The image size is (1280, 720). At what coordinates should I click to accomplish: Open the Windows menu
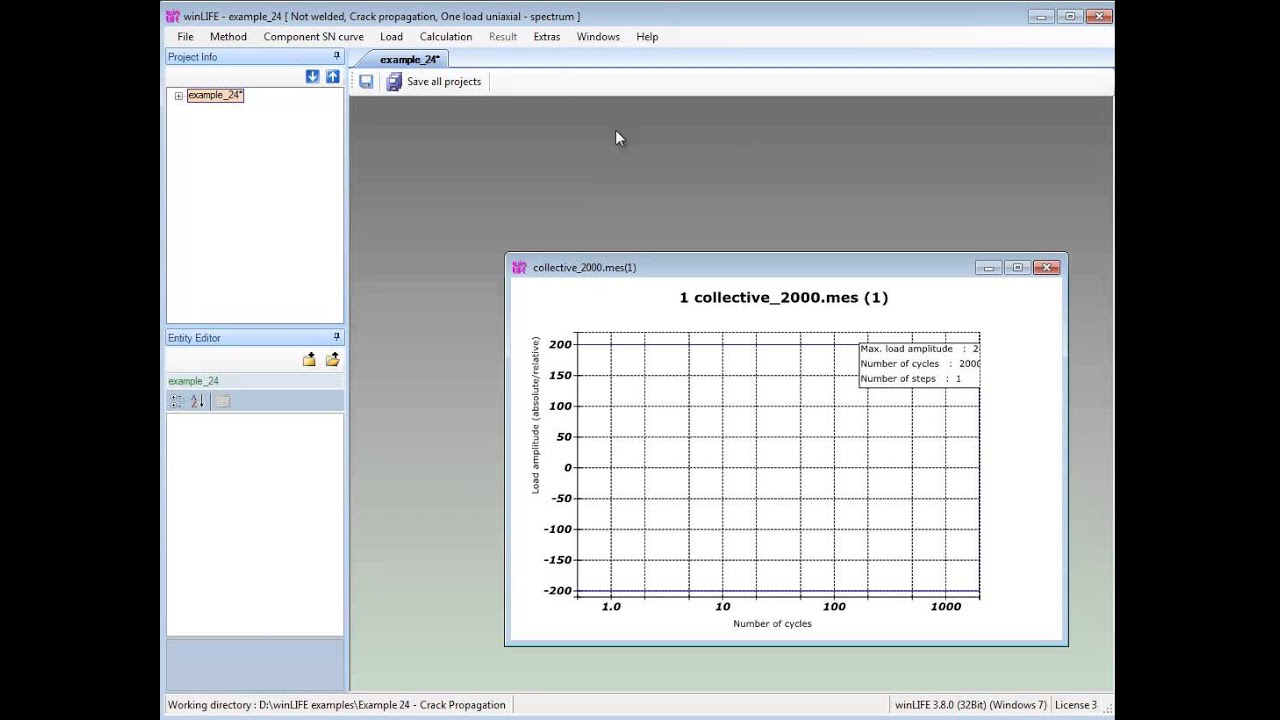598,37
